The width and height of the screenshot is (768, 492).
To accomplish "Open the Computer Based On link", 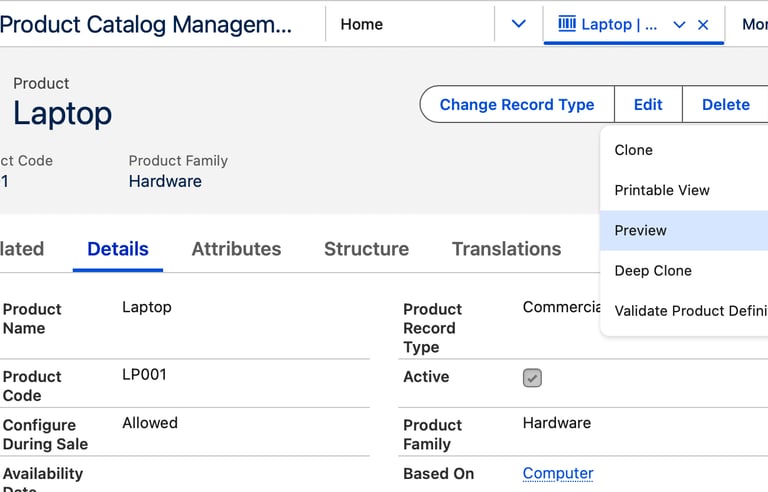I will (557, 473).
